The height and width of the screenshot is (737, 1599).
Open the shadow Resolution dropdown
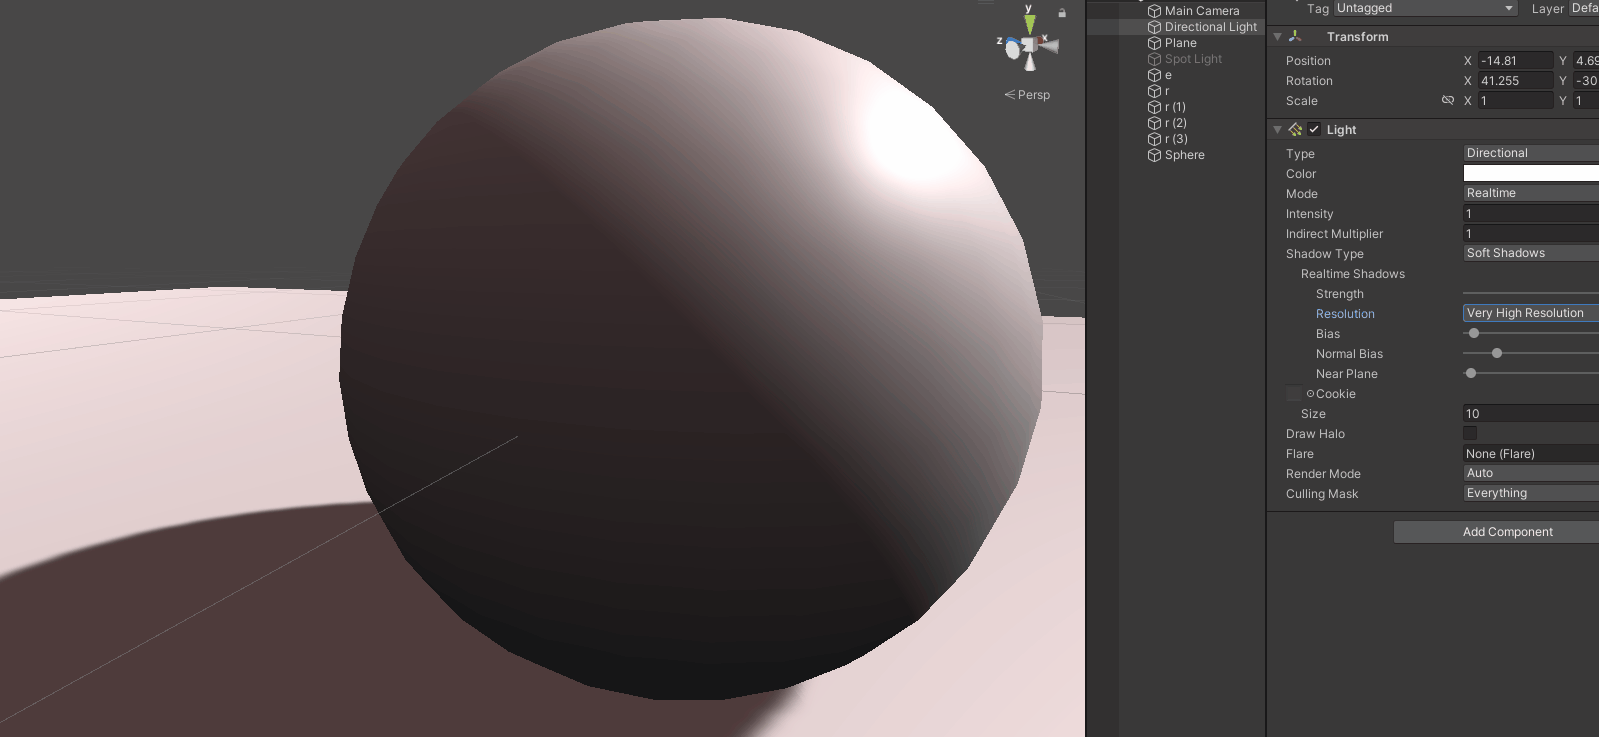tap(1531, 313)
